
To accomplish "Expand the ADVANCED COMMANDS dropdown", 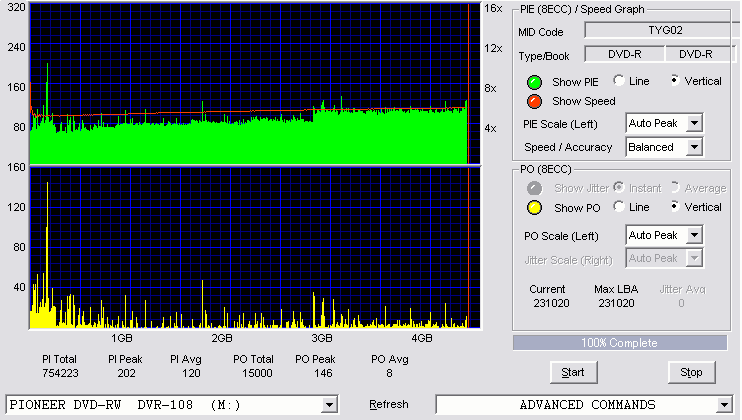I will pyautogui.click(x=724, y=405).
